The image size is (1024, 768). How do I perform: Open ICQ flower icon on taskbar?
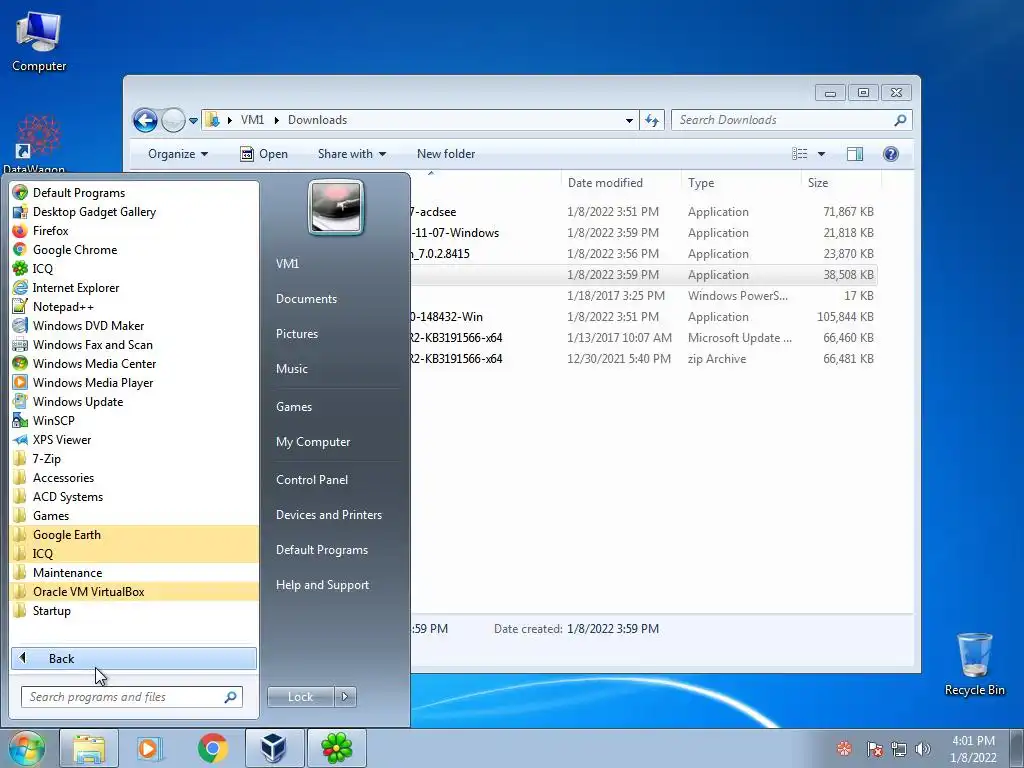click(x=336, y=748)
